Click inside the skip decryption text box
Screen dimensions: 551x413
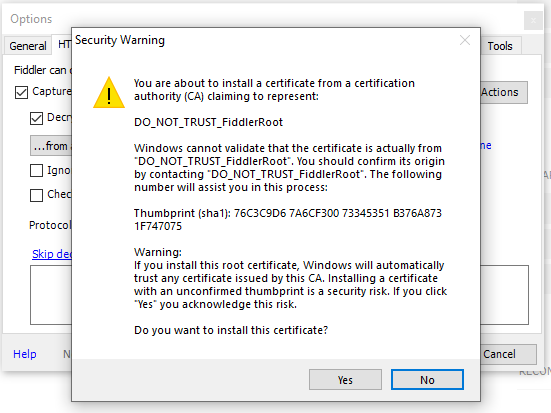point(51,295)
